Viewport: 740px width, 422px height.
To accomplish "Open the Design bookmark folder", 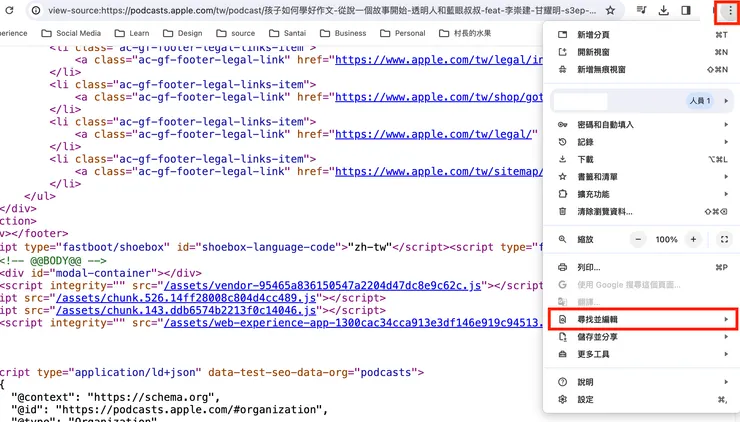I will (183, 33).
